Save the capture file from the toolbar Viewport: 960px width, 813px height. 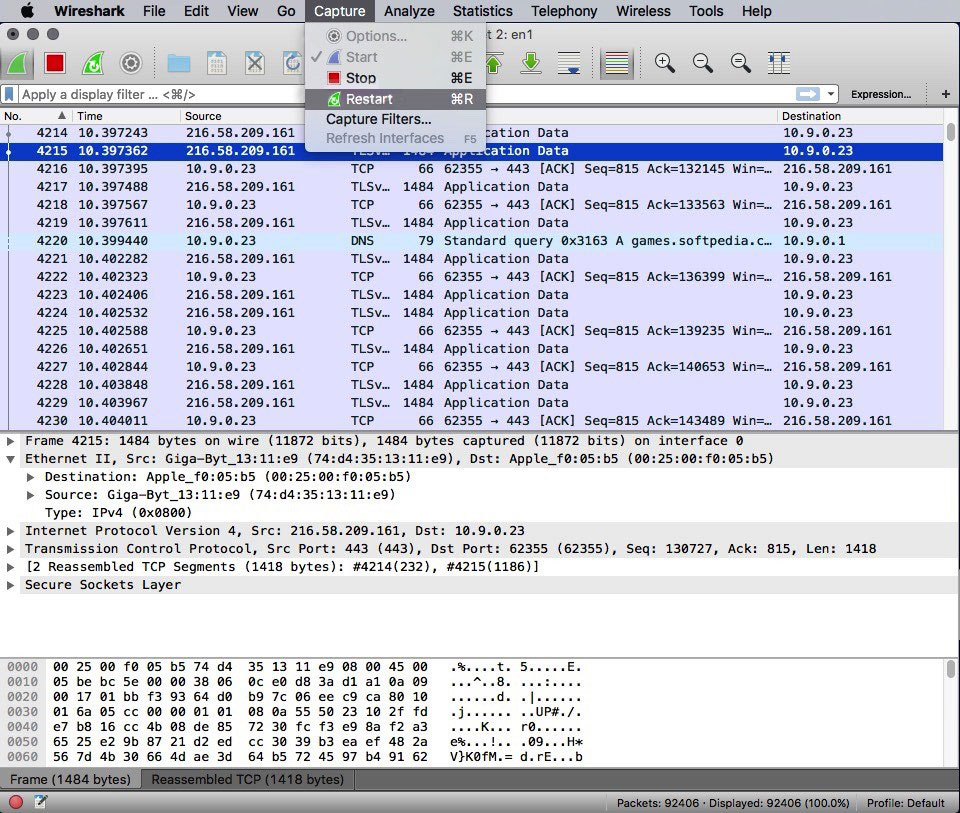tap(217, 63)
